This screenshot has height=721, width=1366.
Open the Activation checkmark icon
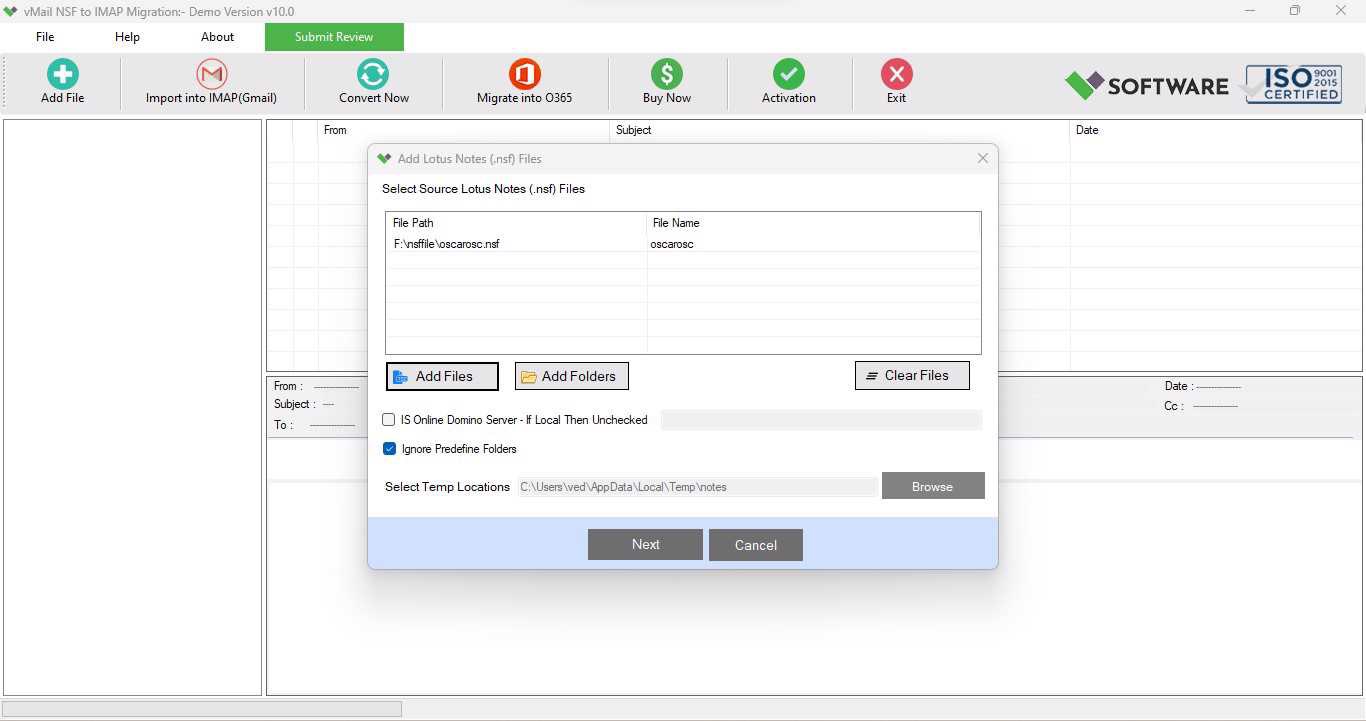pos(788,75)
